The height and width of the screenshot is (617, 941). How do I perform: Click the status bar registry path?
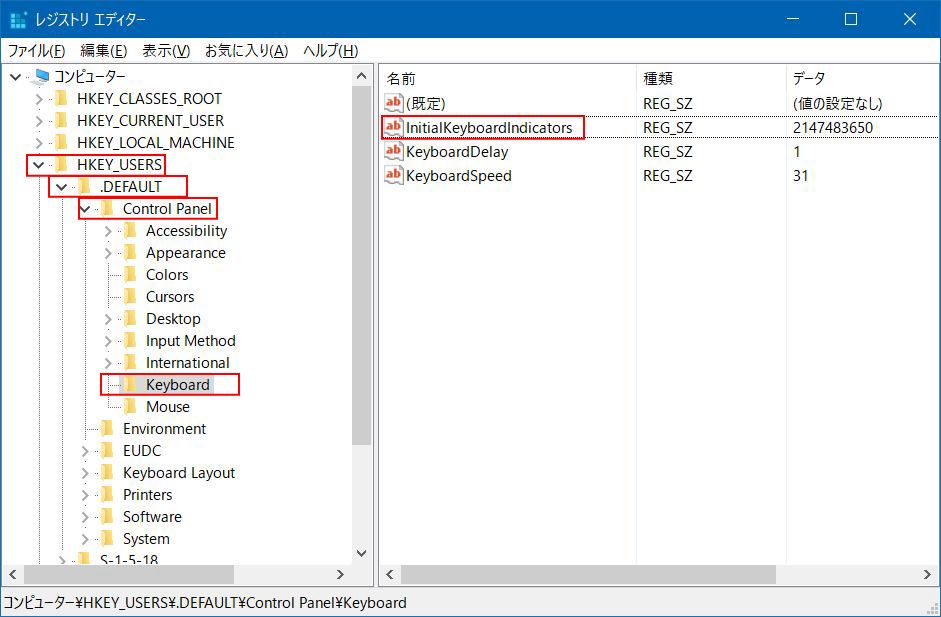[x=205, y=603]
